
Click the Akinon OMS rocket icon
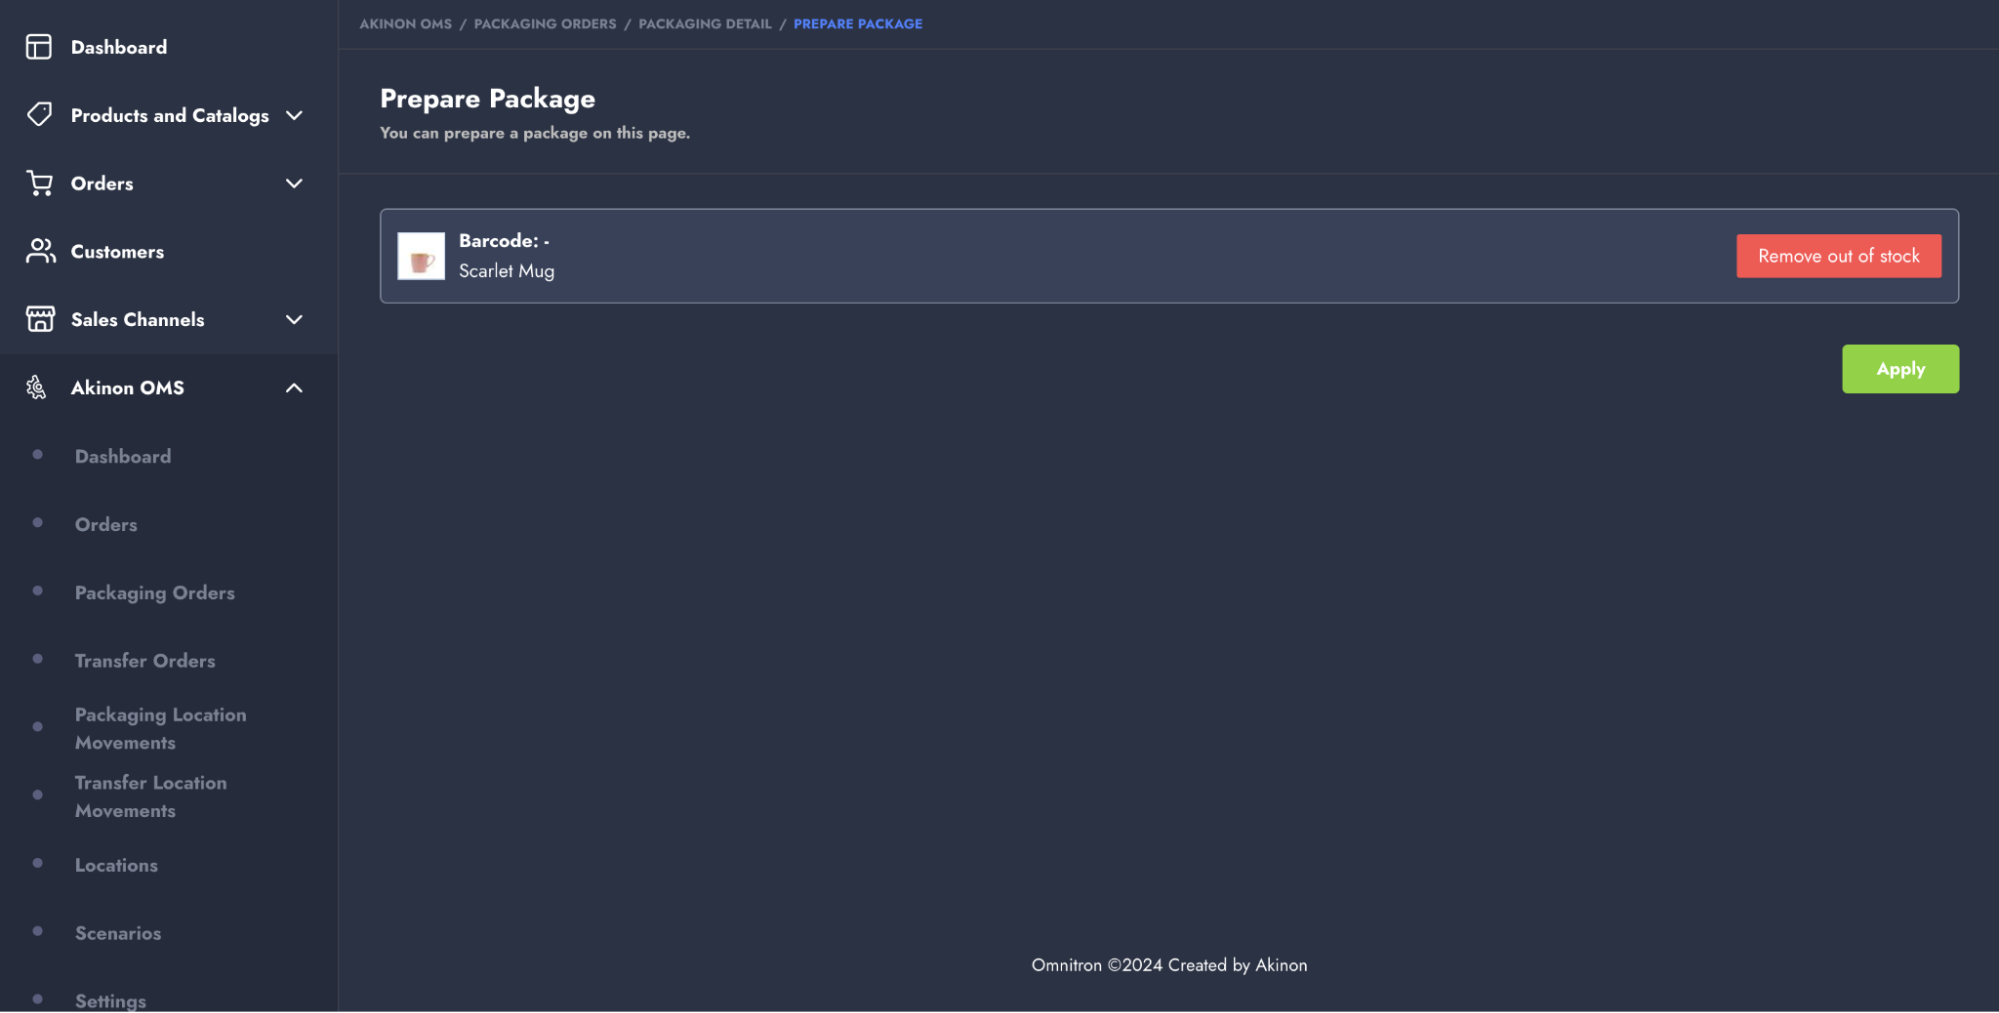click(37, 388)
